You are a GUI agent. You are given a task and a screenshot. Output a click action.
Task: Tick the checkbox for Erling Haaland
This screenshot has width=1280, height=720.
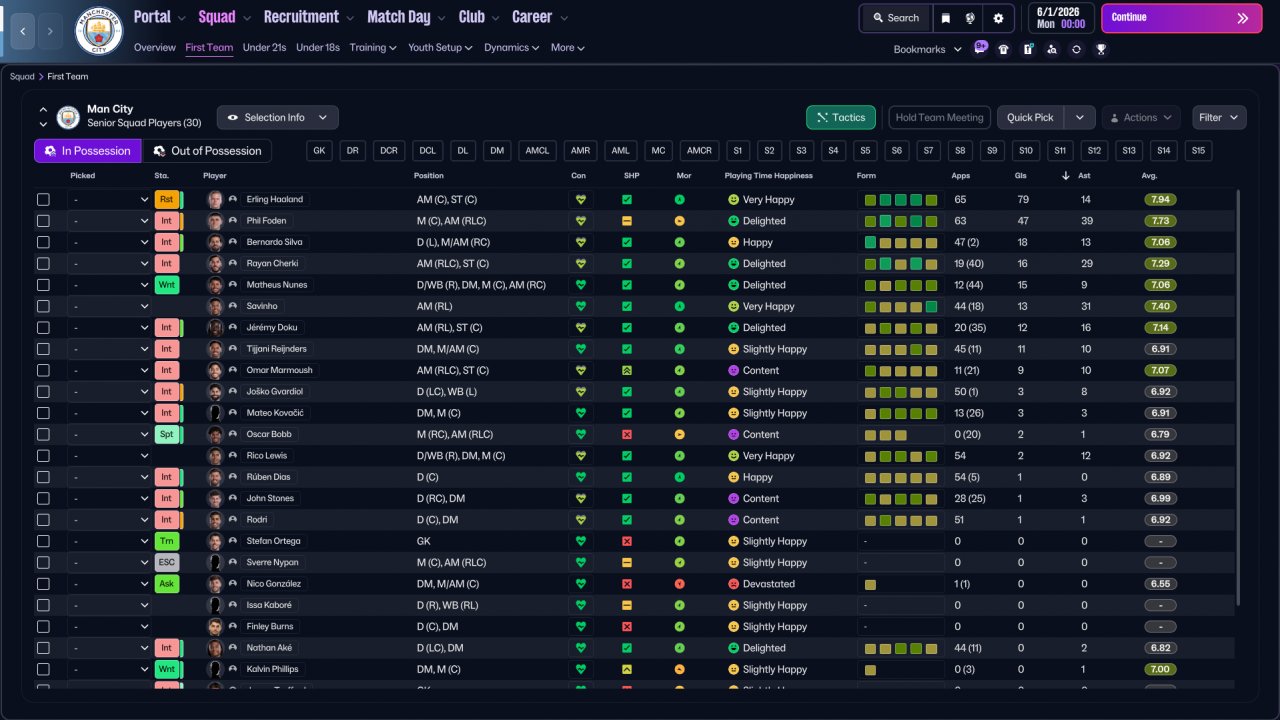pos(43,200)
